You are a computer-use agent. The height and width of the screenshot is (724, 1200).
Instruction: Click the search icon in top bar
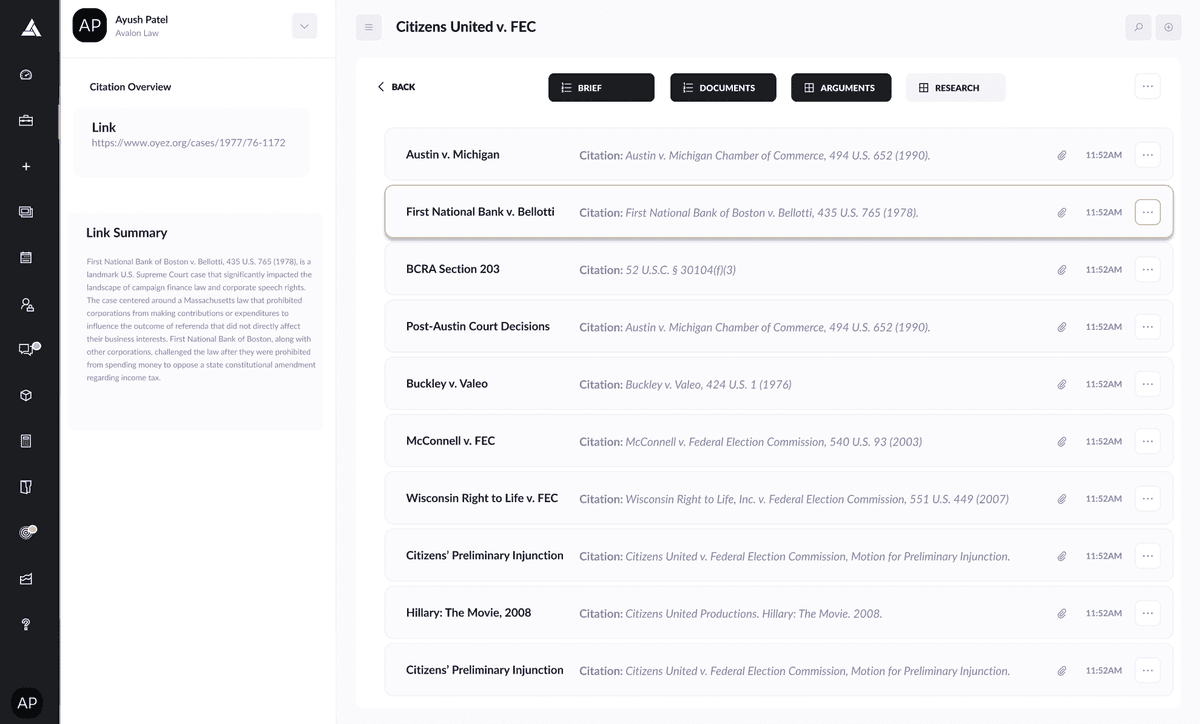(x=1137, y=28)
